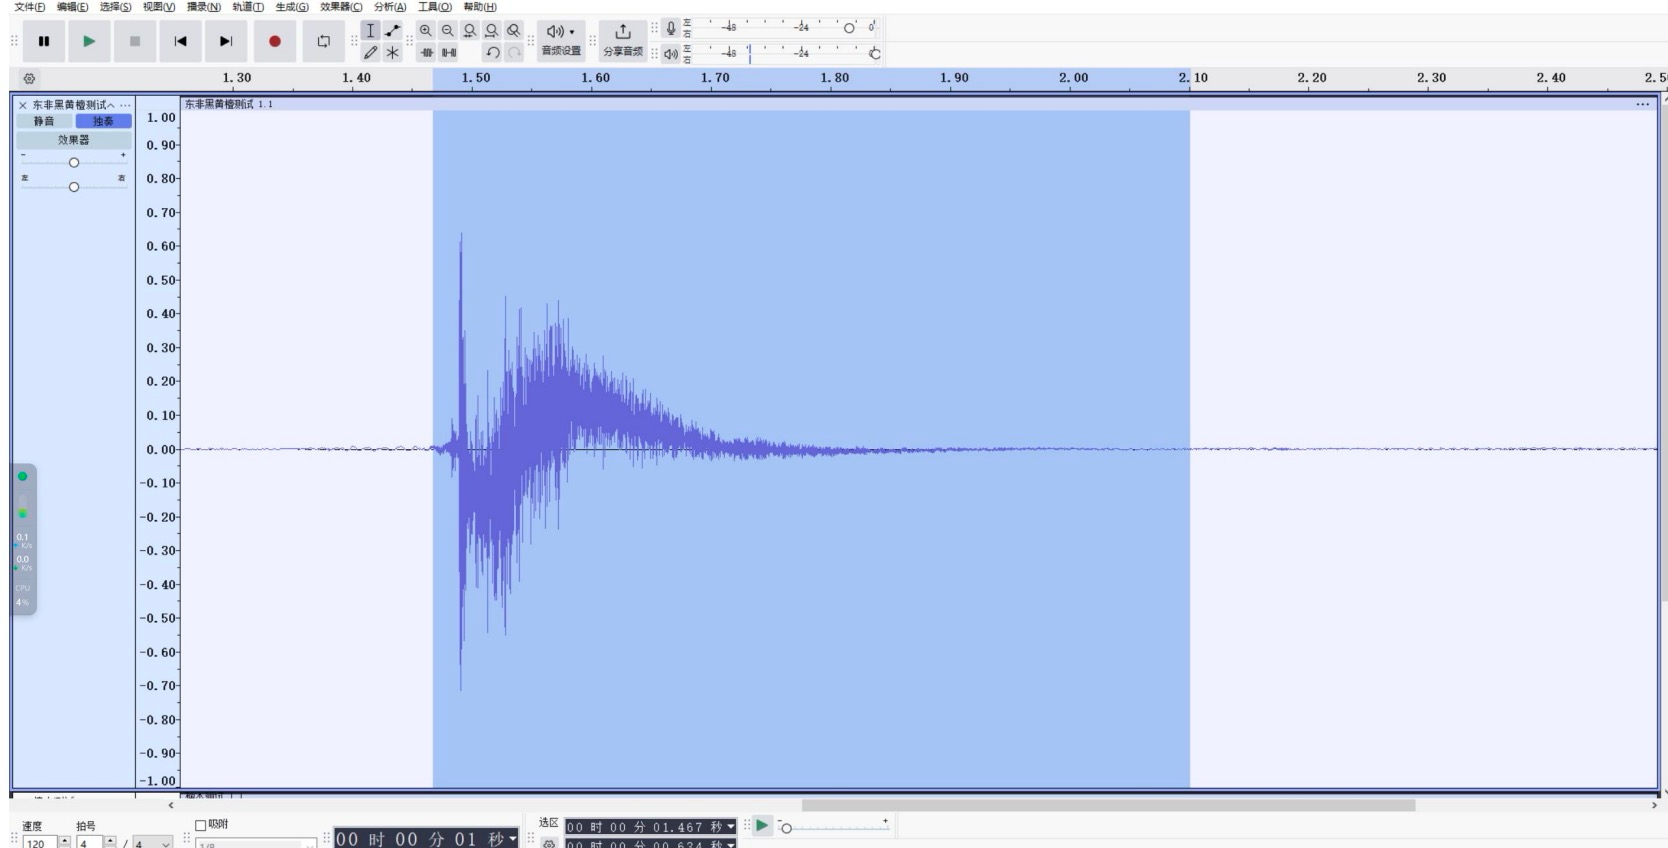Select the Envelope tool
Screen dimensions: 1668x848
[393, 31]
